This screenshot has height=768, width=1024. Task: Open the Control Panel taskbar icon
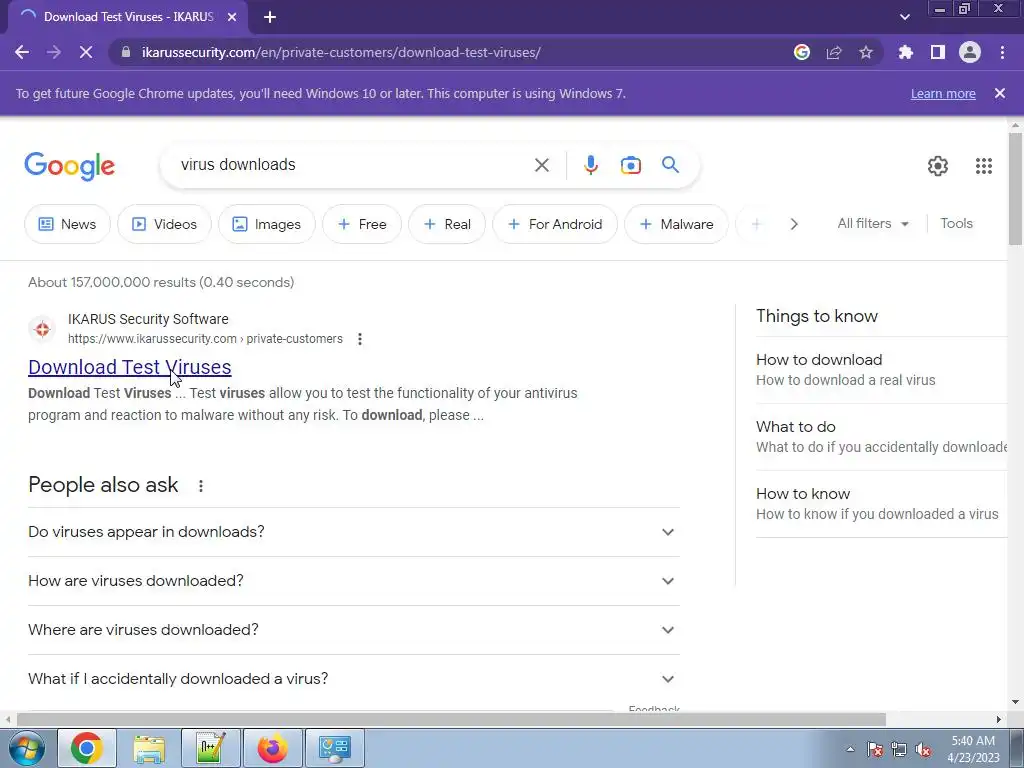point(335,748)
